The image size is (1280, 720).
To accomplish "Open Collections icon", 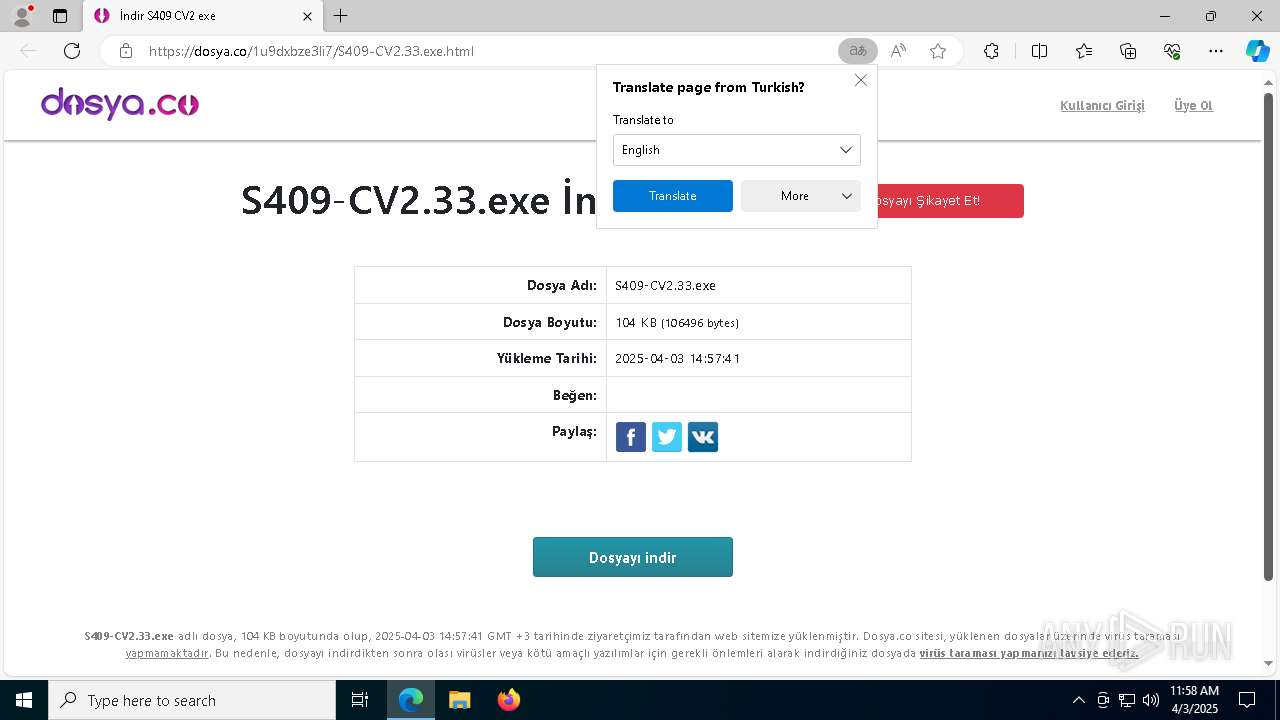I will pos(1128,51).
